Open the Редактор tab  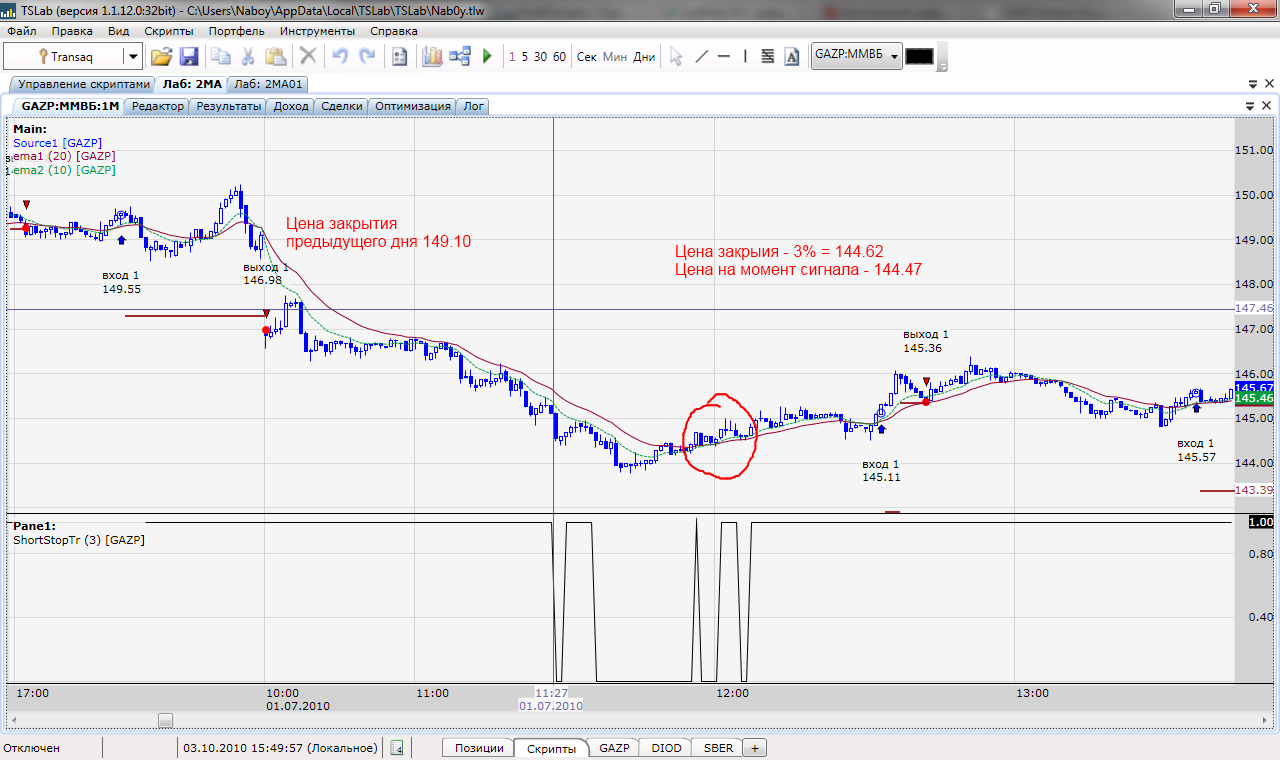pyautogui.click(x=158, y=106)
